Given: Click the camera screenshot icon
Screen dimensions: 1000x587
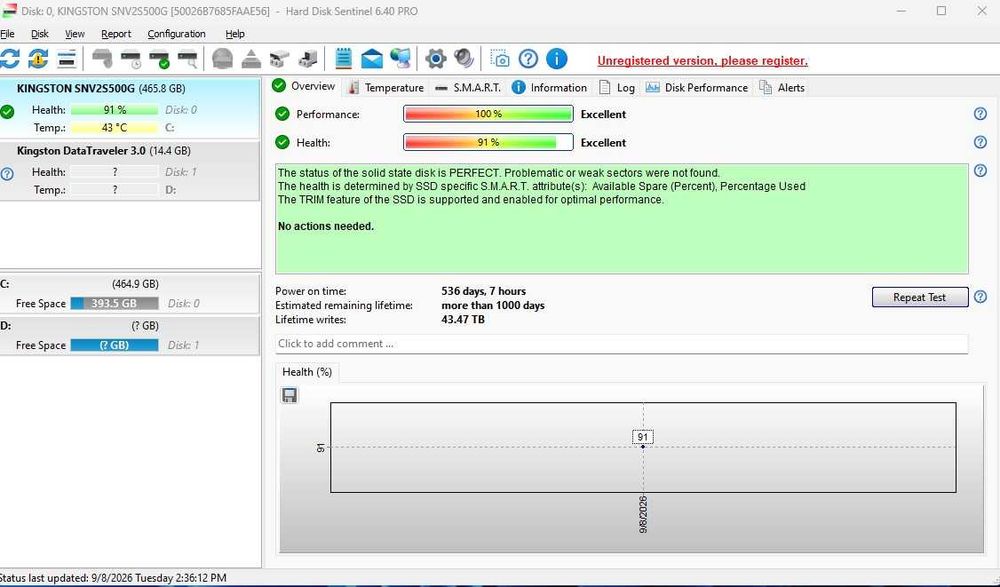Looking at the screenshot, I should coord(500,59).
